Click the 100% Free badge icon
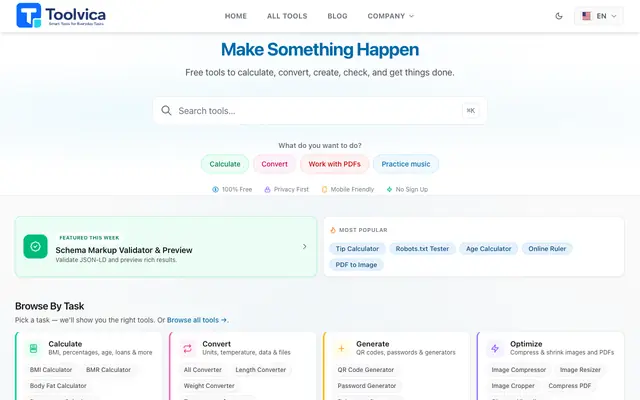Image resolution: width=640 pixels, height=400 pixels. tap(215, 189)
